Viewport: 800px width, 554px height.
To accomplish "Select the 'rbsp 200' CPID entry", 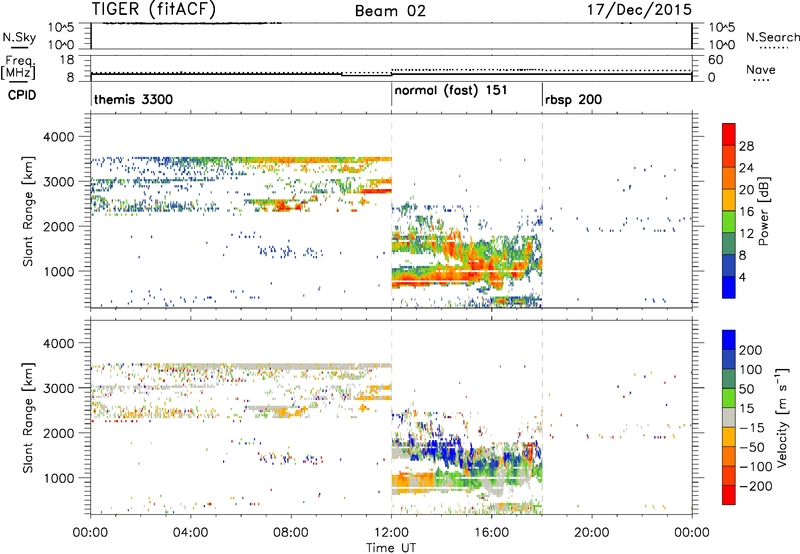I will [573, 99].
